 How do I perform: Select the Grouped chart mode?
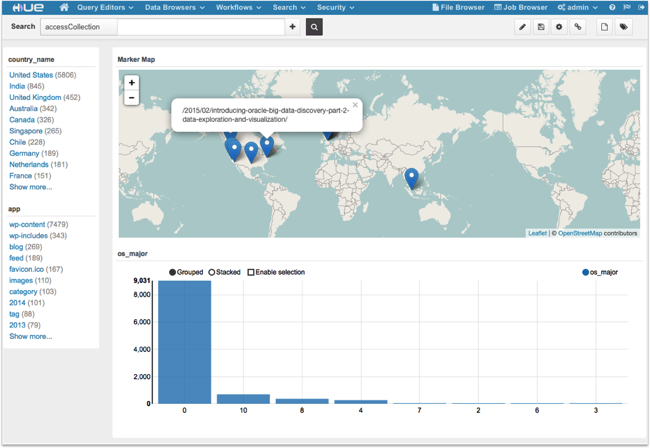tap(186, 272)
